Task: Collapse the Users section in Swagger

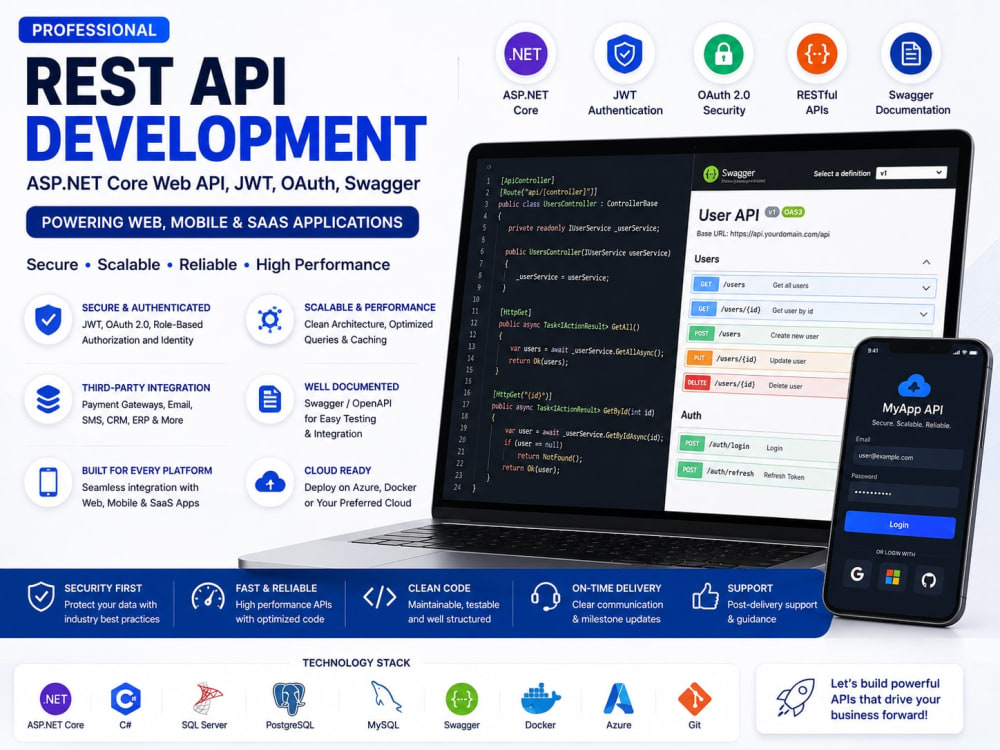Action: pos(926,262)
